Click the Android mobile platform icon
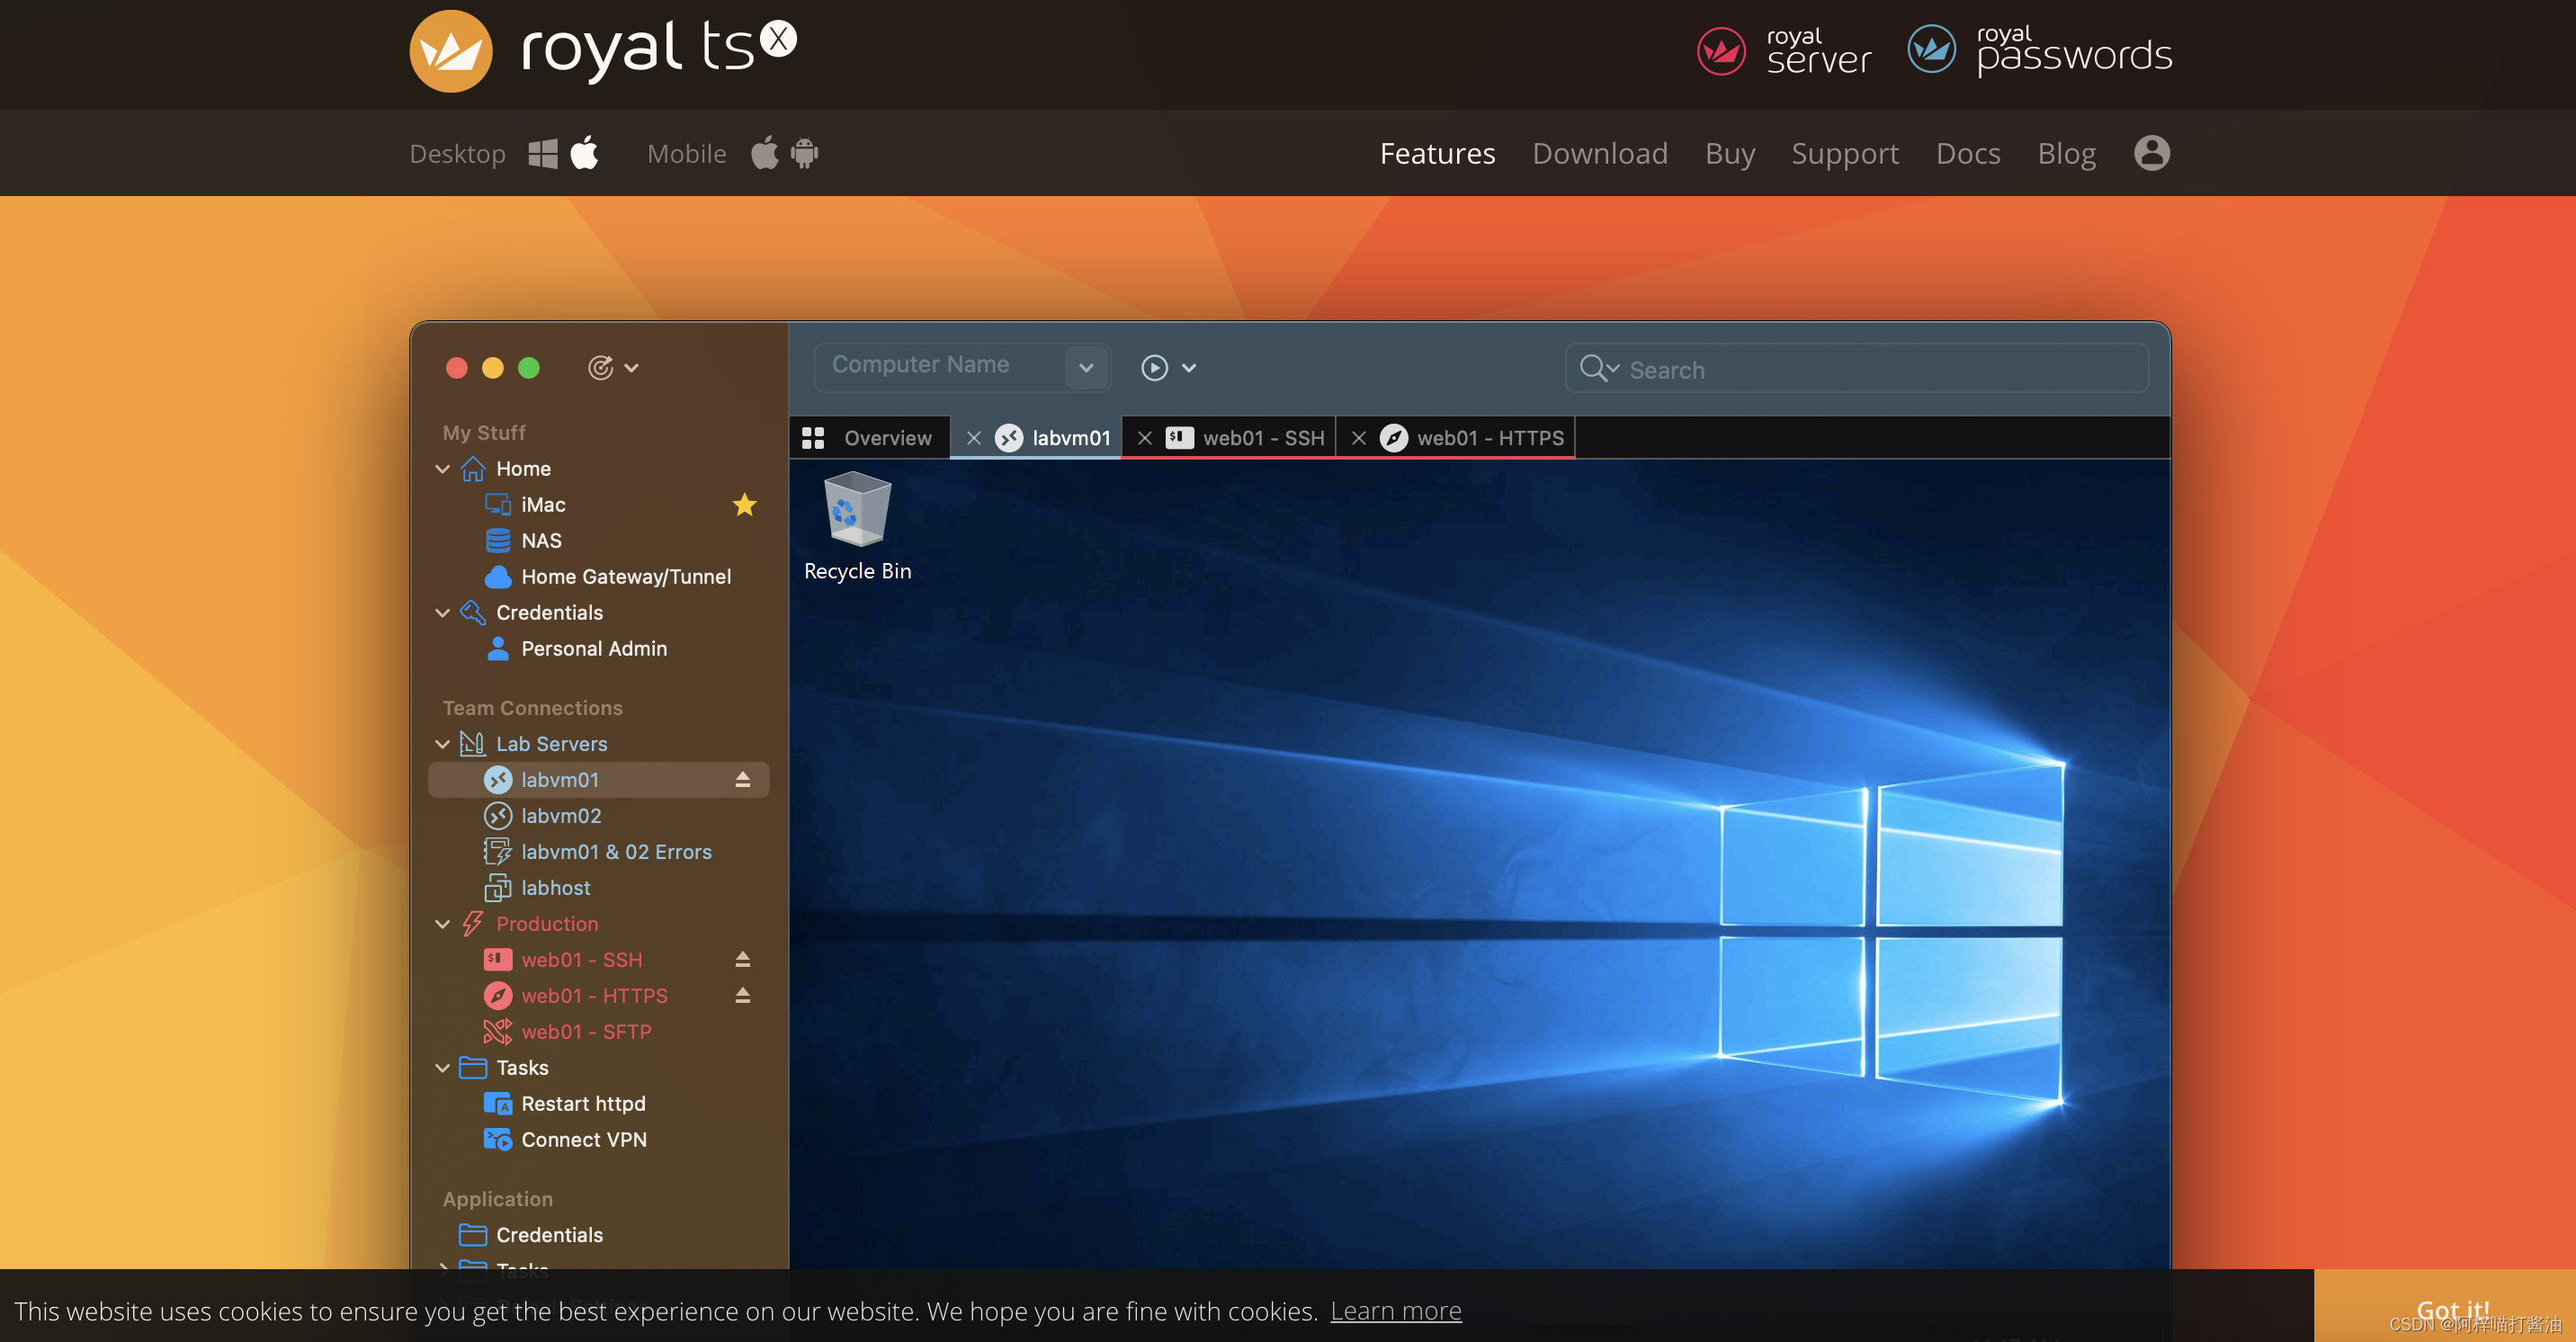Viewport: 2576px width, 1342px height. point(804,153)
